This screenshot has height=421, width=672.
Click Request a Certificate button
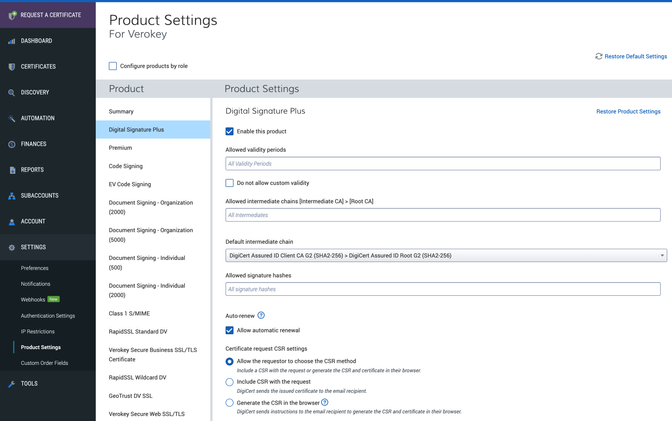coord(48,15)
